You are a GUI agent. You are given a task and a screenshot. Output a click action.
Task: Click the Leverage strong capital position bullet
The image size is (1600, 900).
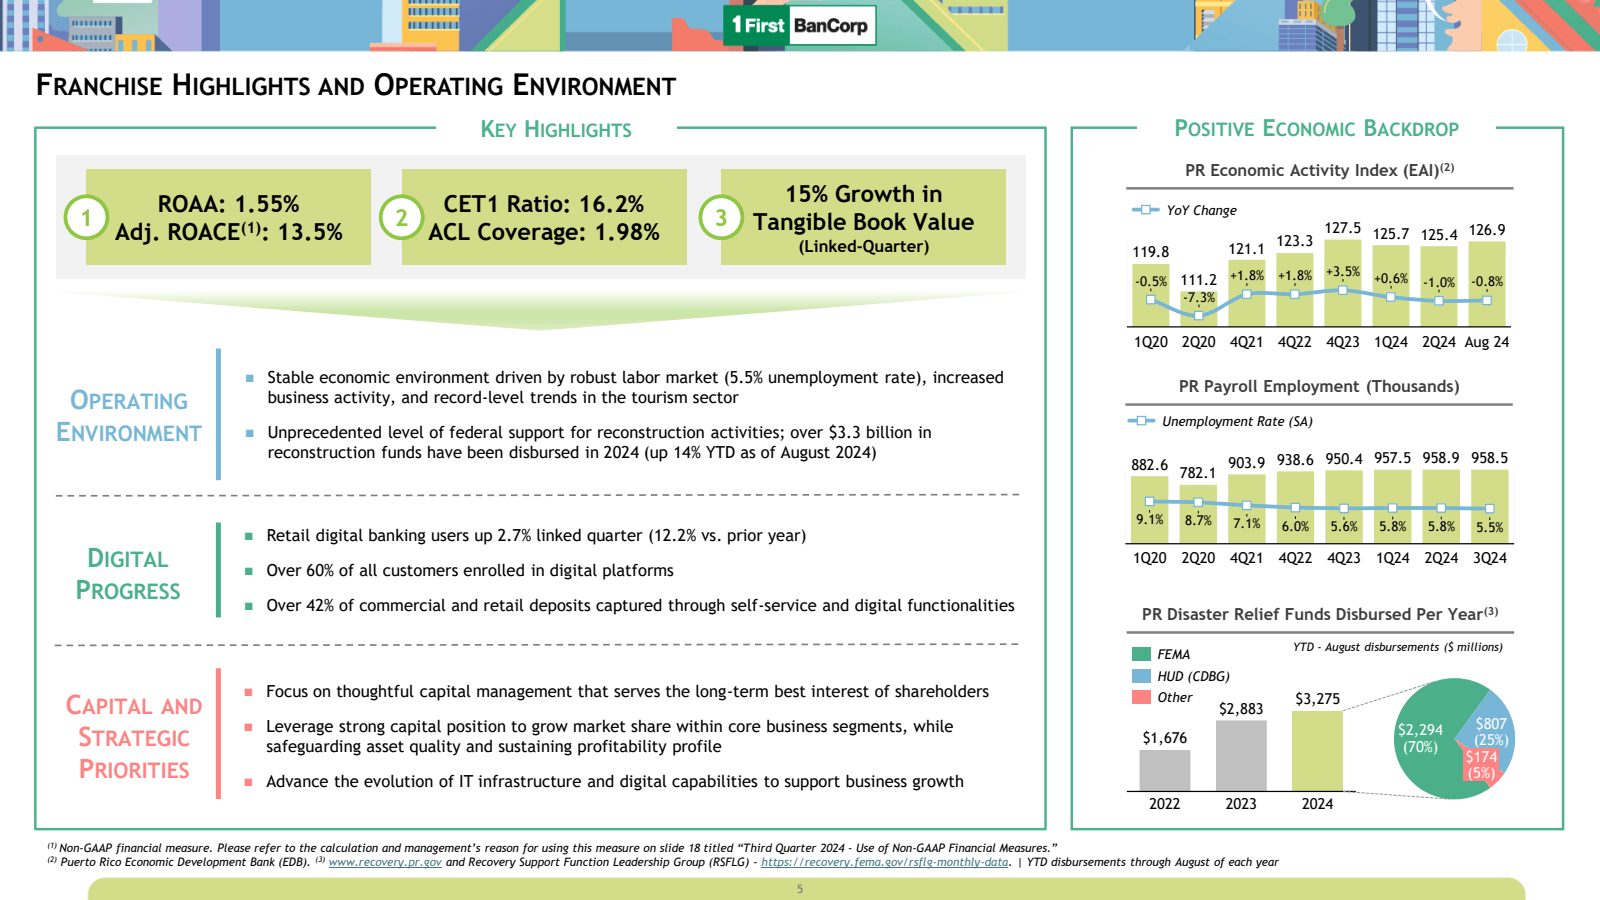tap(610, 736)
